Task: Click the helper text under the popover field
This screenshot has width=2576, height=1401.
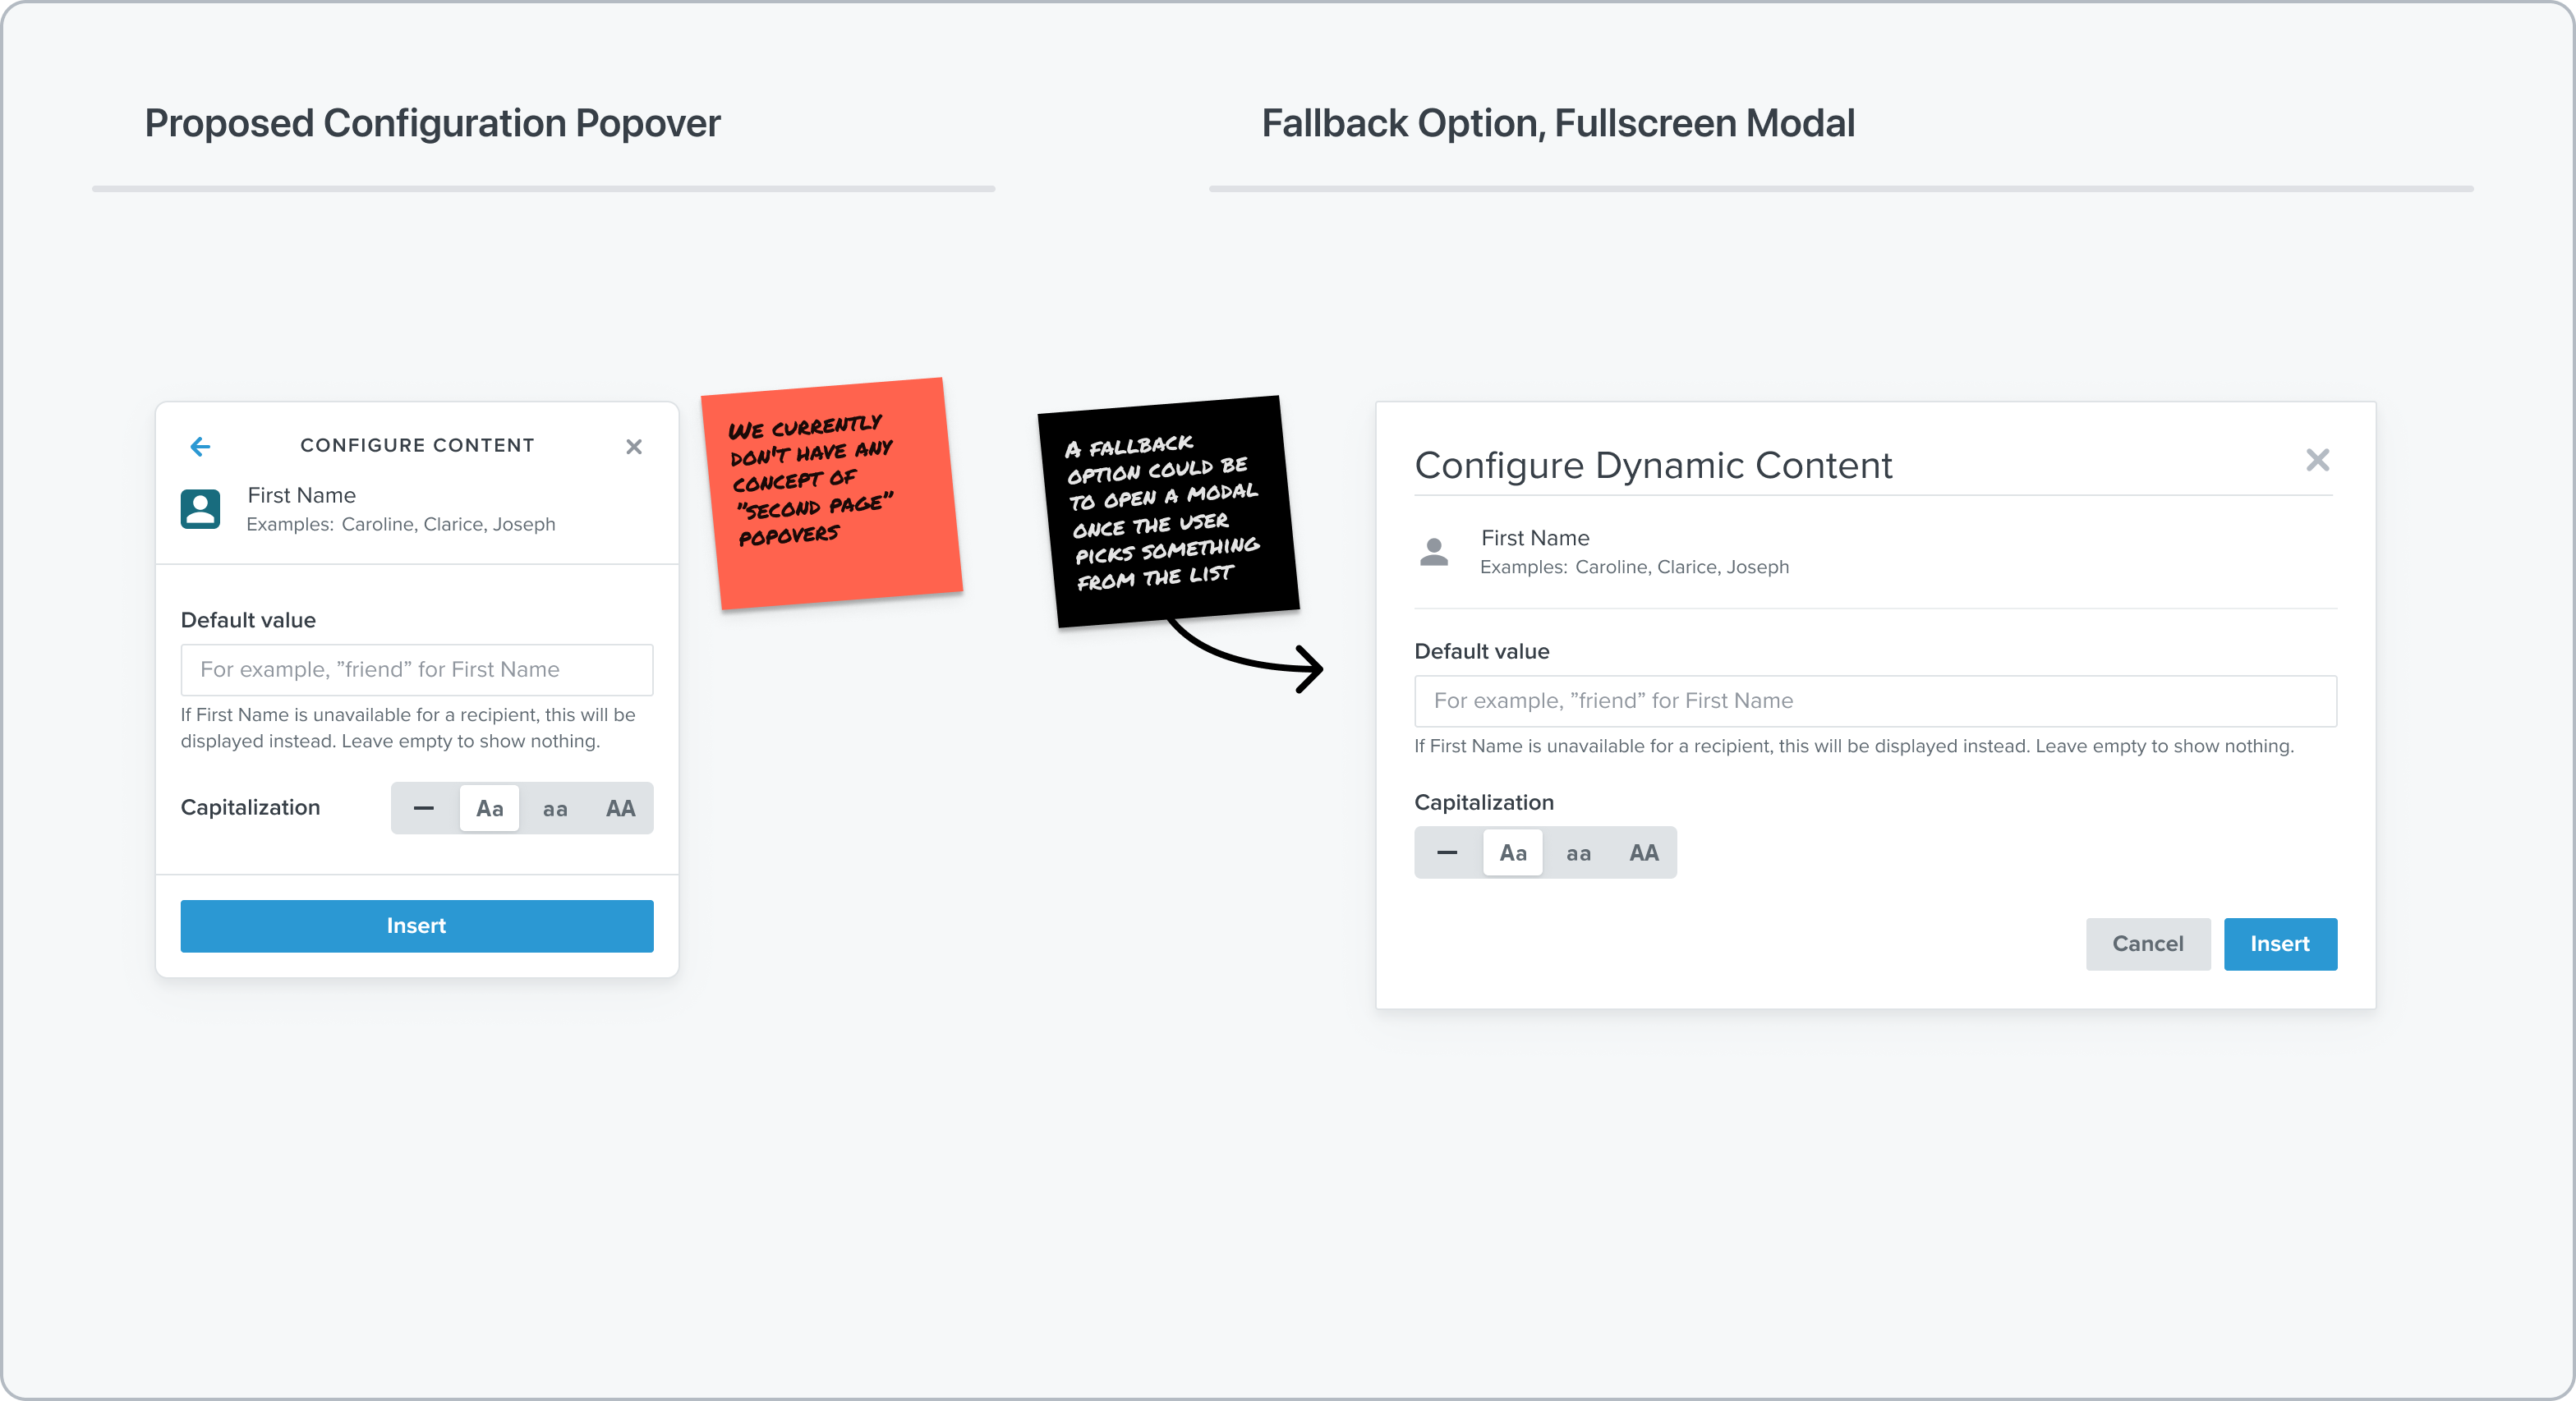Action: (x=408, y=728)
